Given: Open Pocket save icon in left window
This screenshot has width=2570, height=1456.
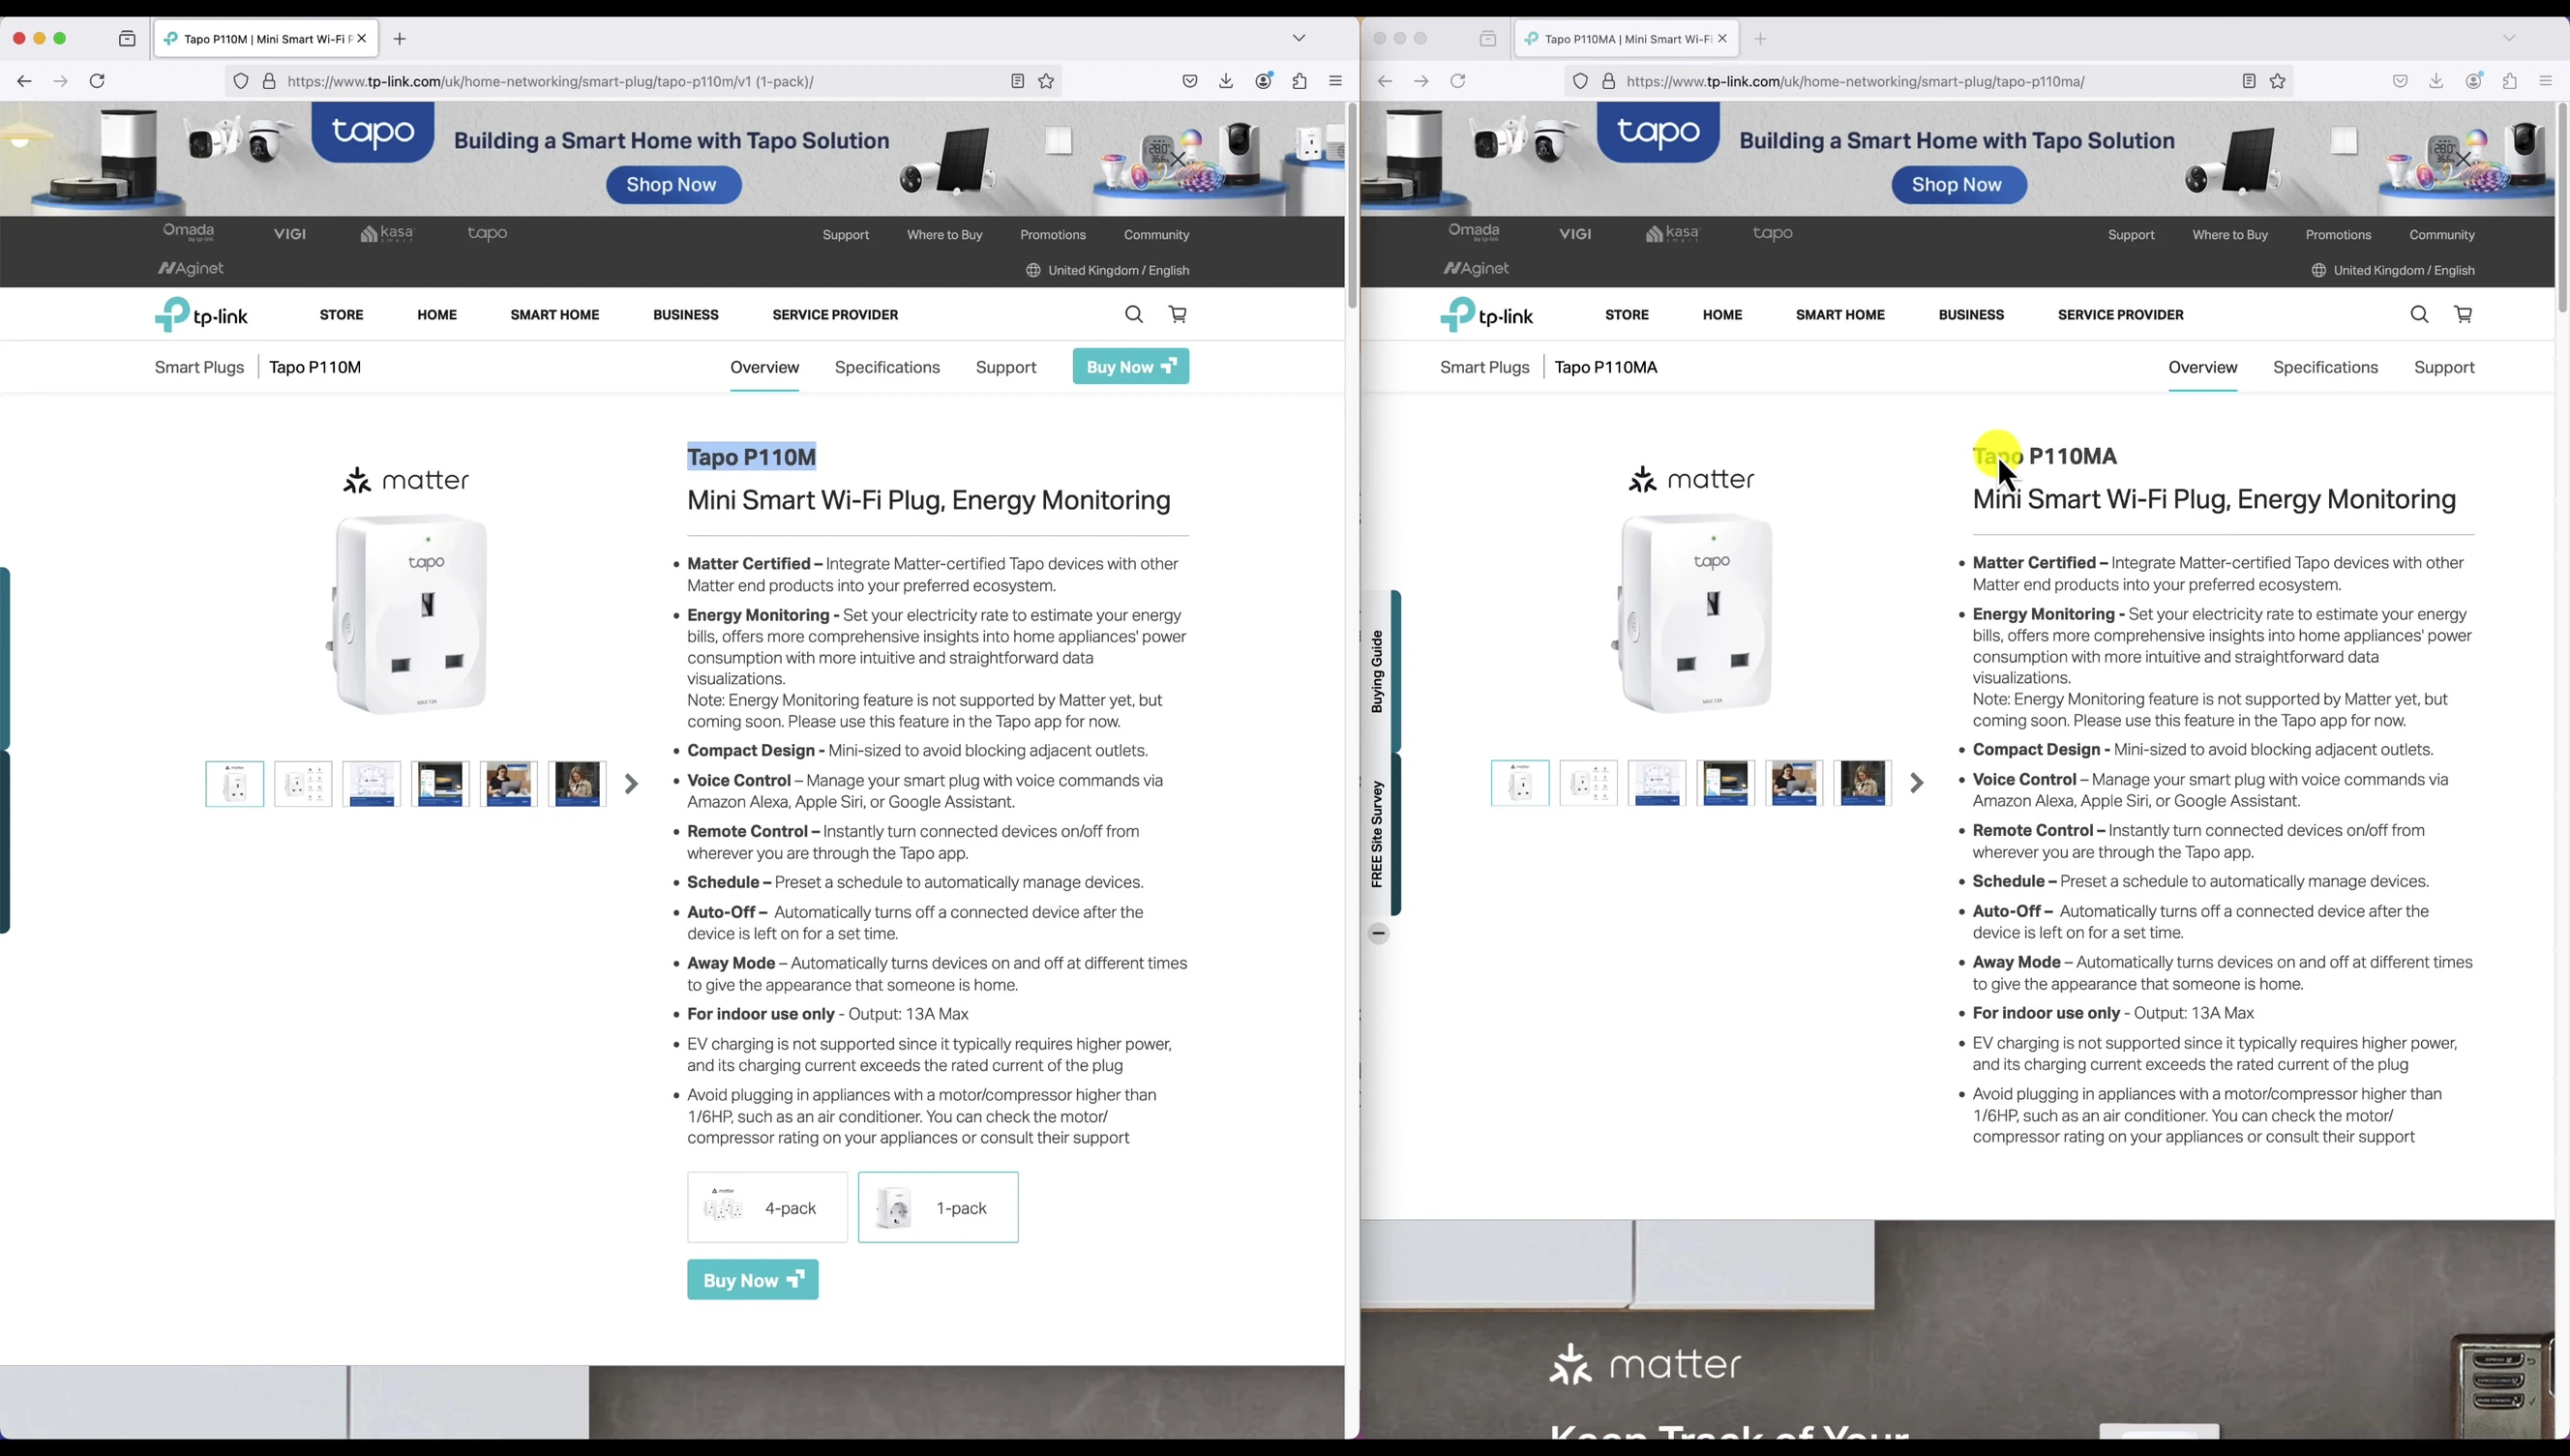Looking at the screenshot, I should [x=1189, y=81].
